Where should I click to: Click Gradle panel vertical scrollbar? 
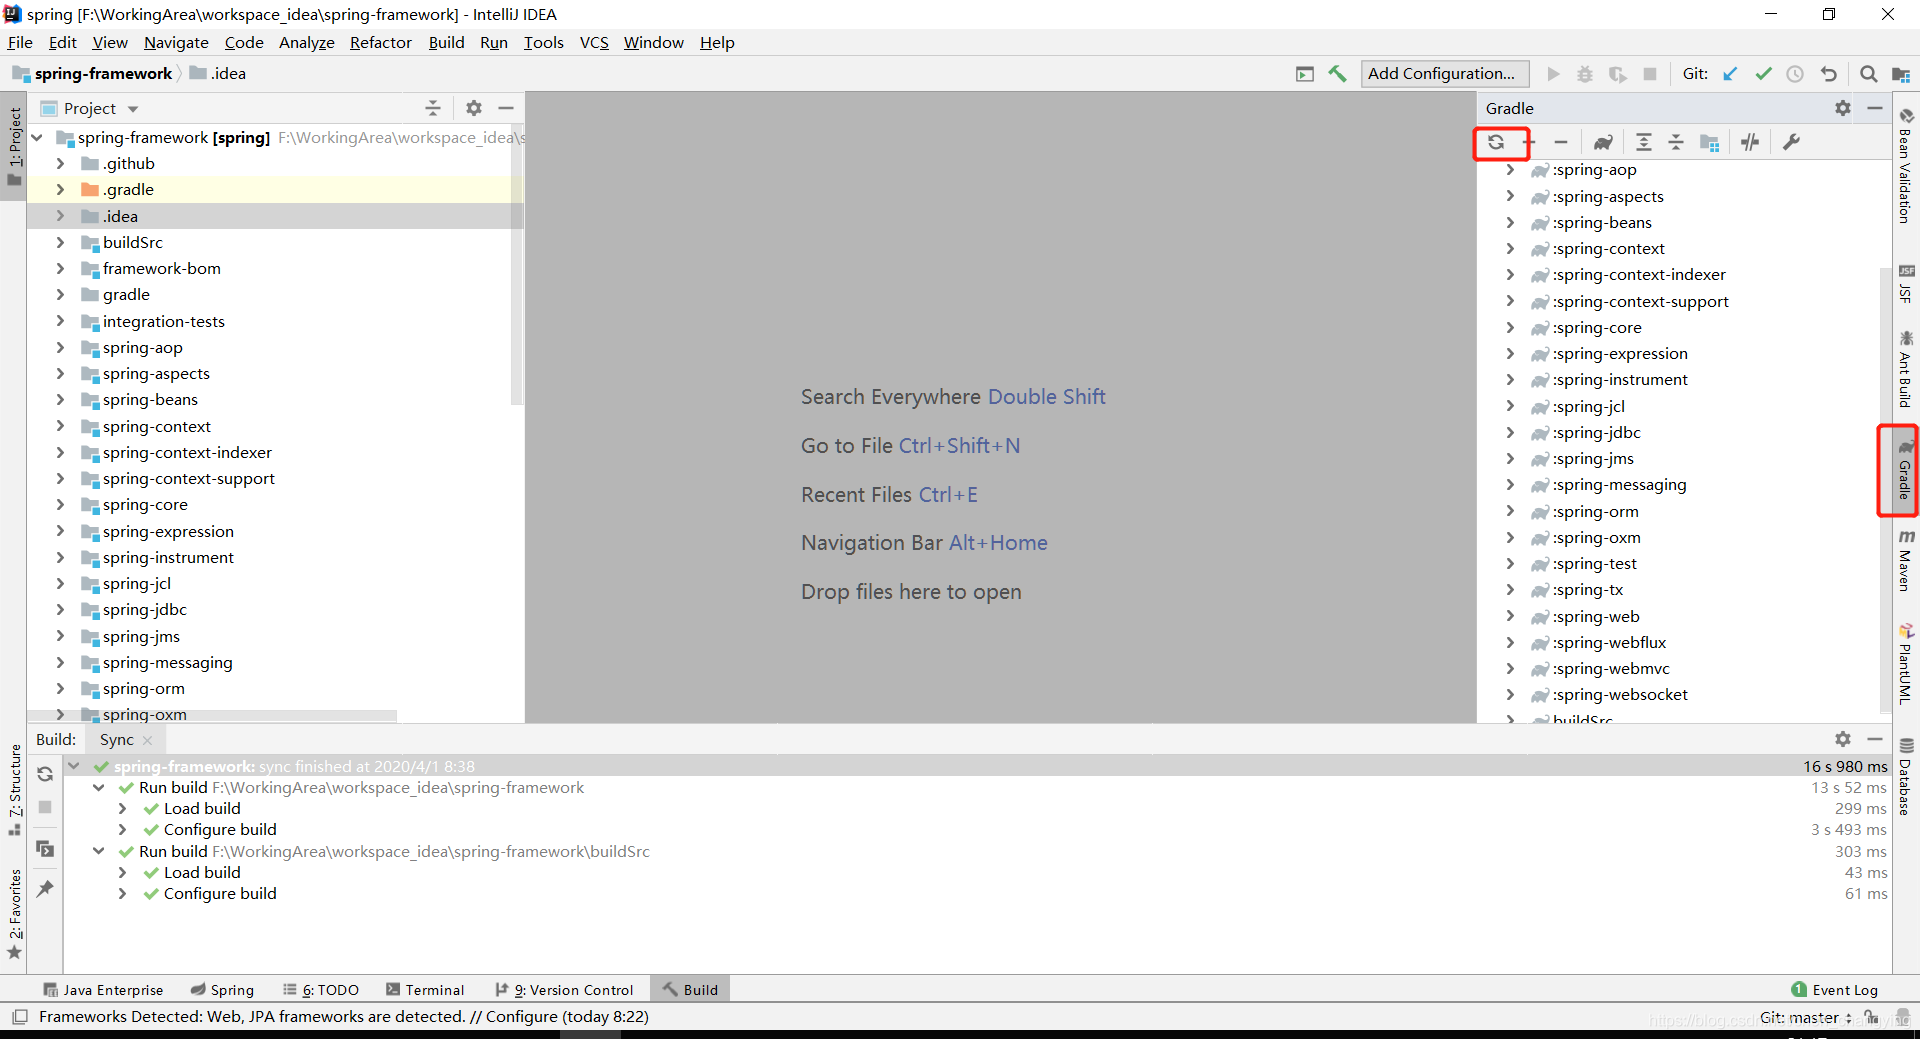point(1886,489)
